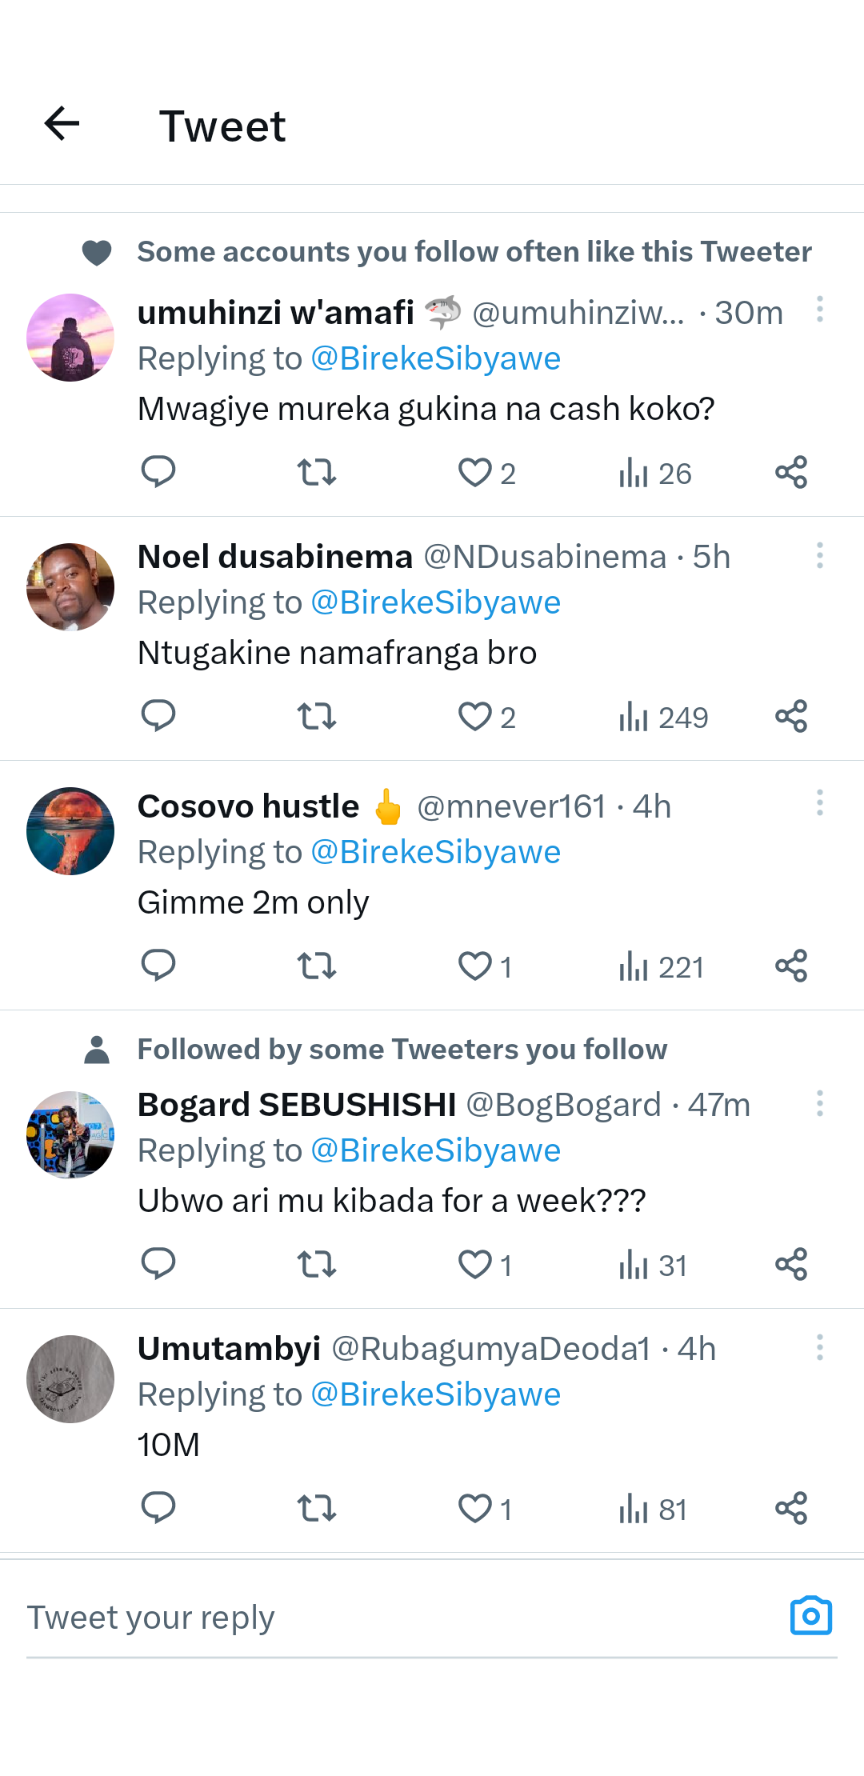The image size is (864, 1776).
Task: Like Umutambyi's 10M tweet
Action: coord(476,1508)
